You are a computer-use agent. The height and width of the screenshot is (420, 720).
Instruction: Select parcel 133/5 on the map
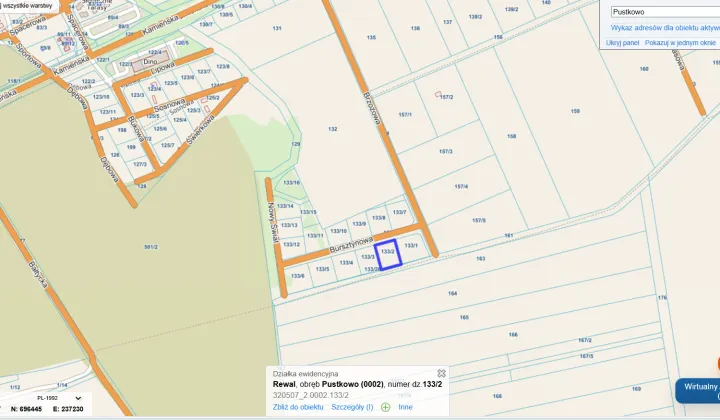tap(322, 269)
